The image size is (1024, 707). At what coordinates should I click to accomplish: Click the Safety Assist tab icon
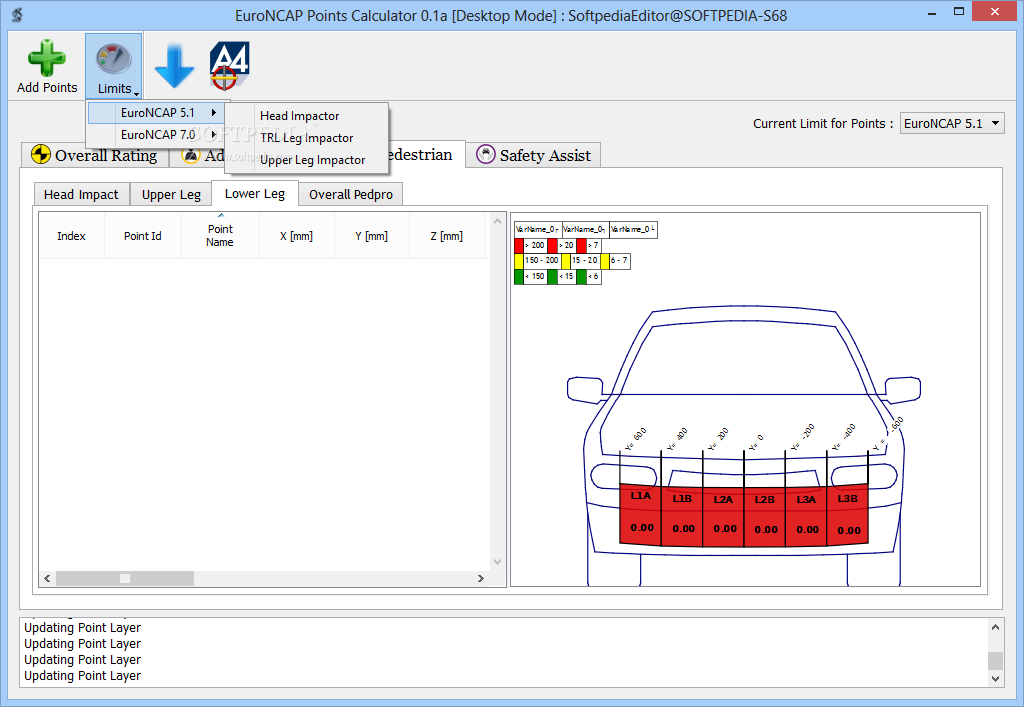click(x=485, y=154)
